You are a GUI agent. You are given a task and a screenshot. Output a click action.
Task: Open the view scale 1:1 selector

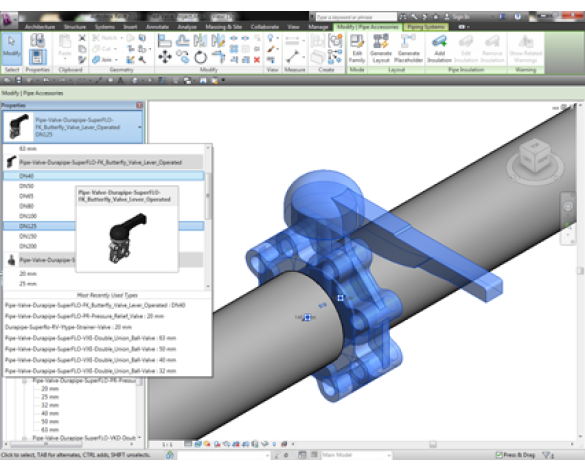tap(167, 444)
